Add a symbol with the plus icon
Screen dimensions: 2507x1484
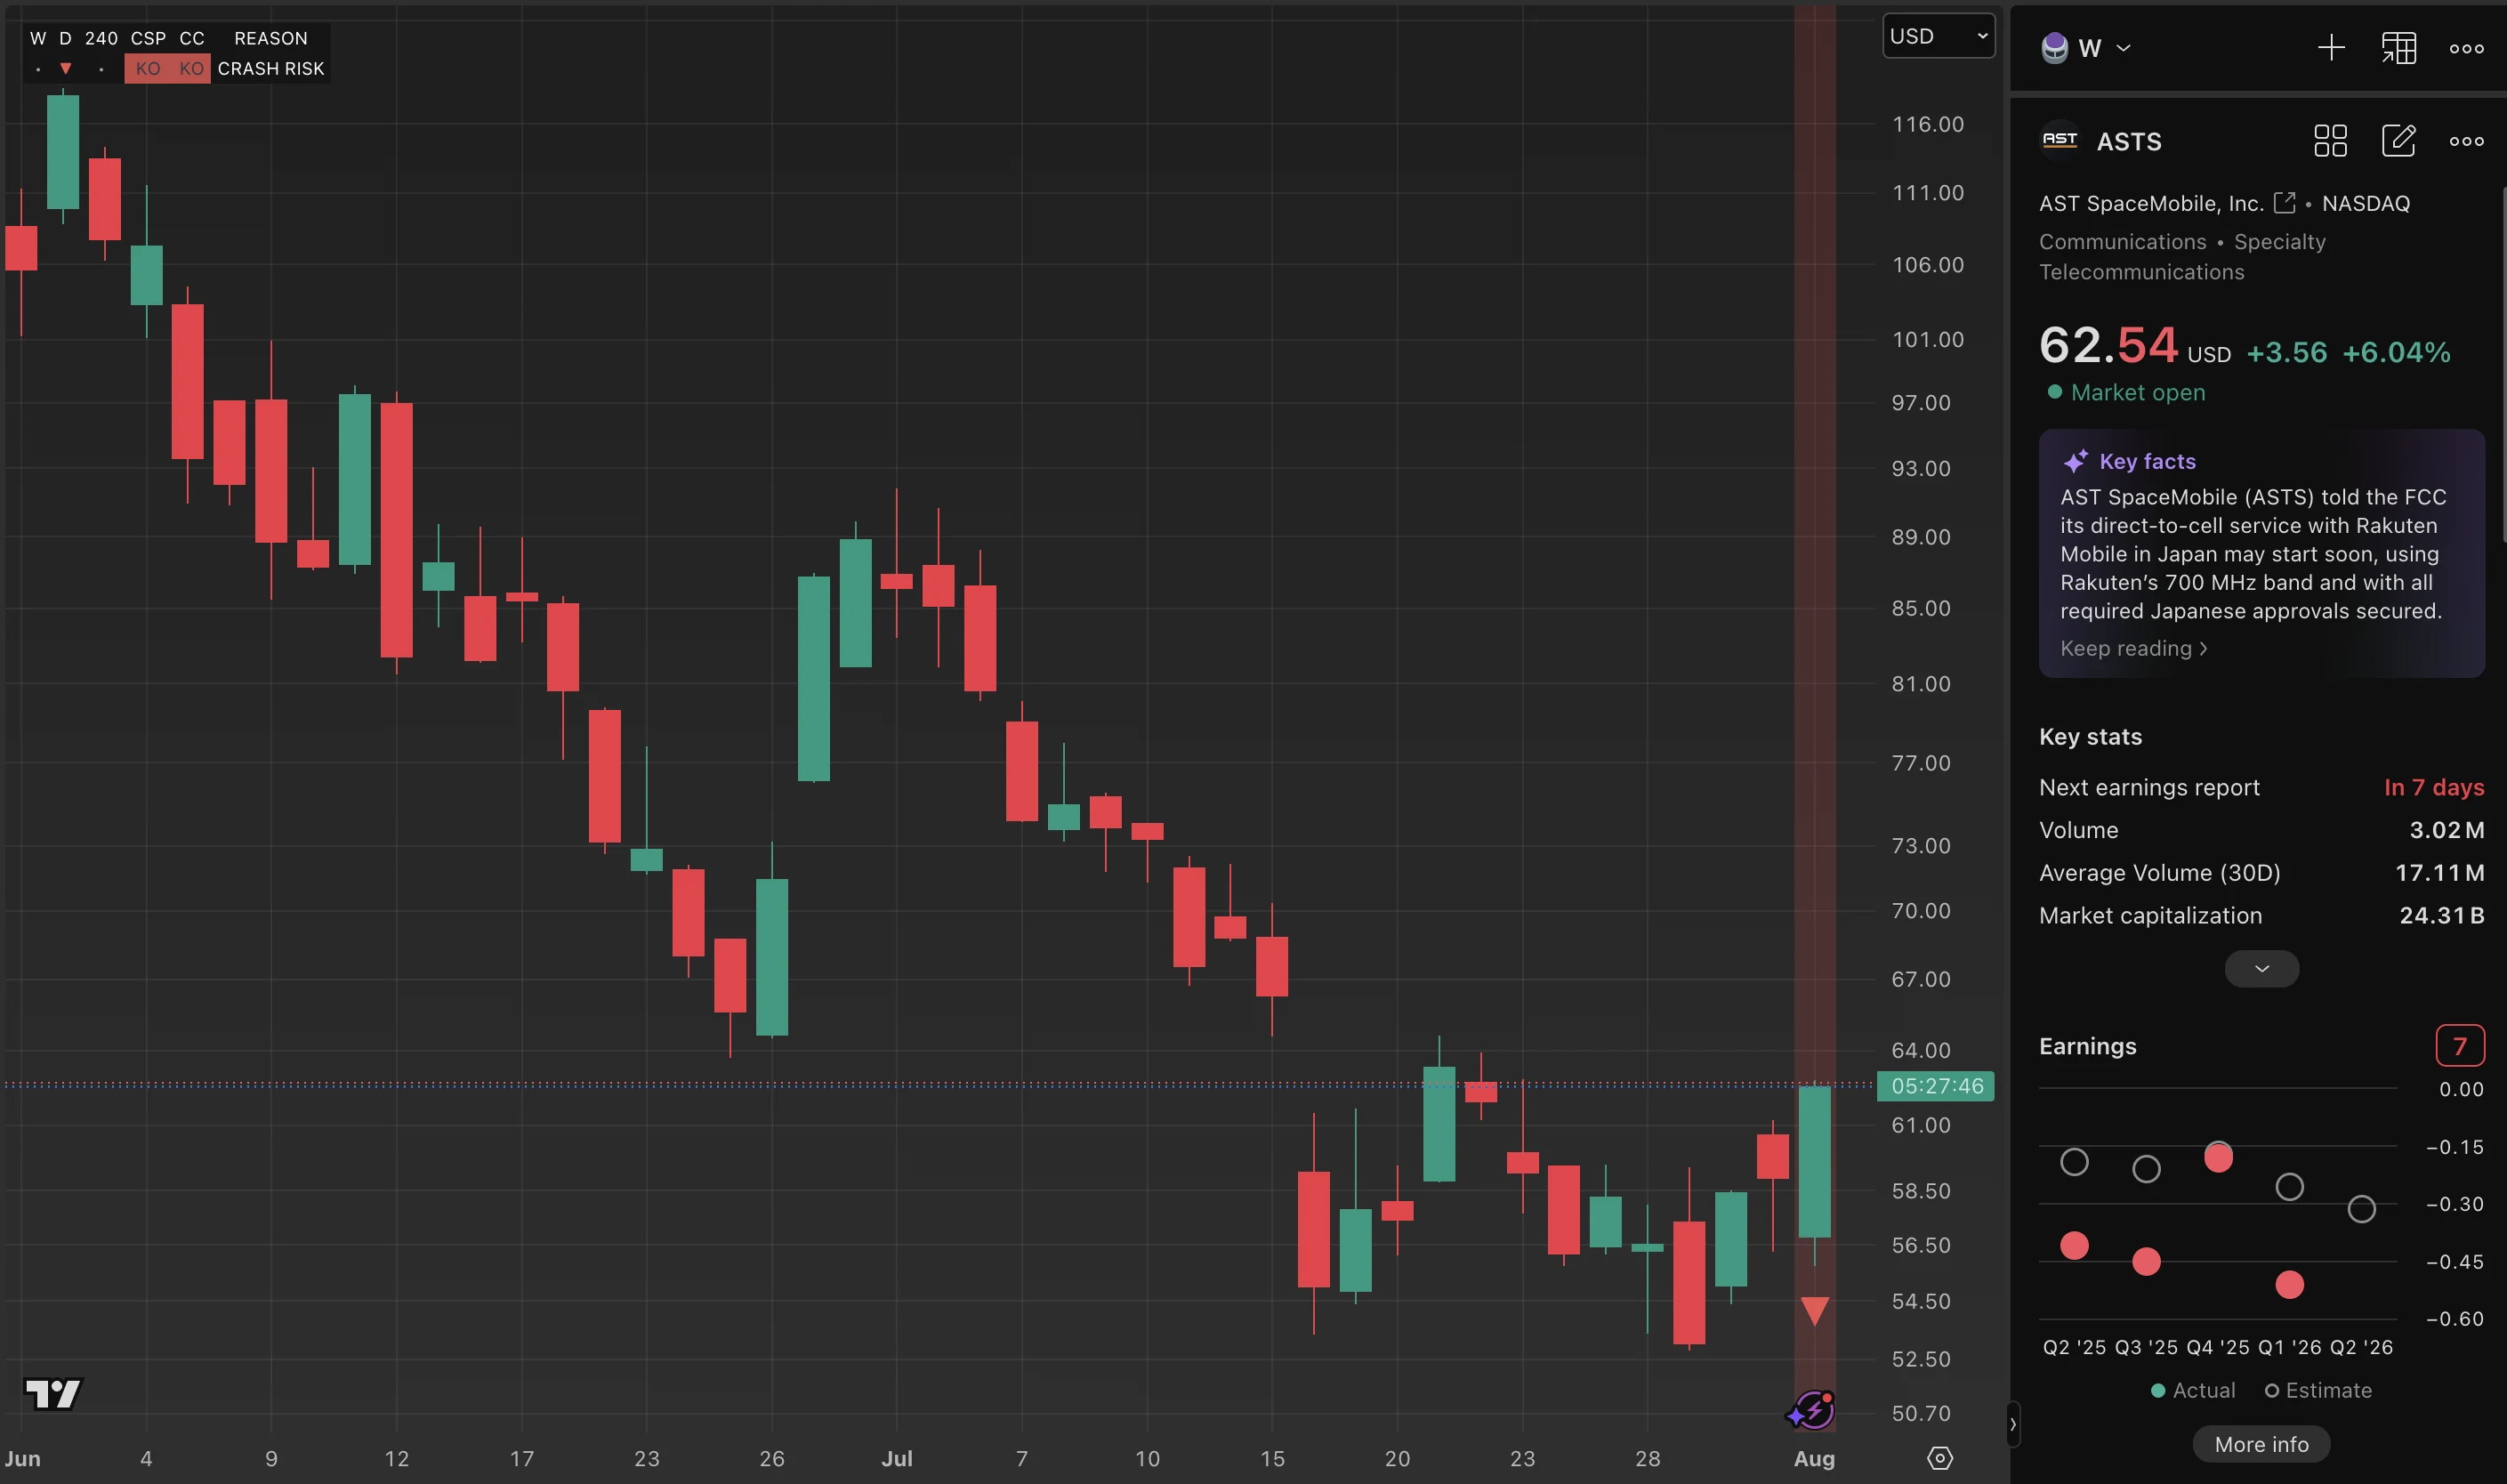pyautogui.click(x=2331, y=48)
